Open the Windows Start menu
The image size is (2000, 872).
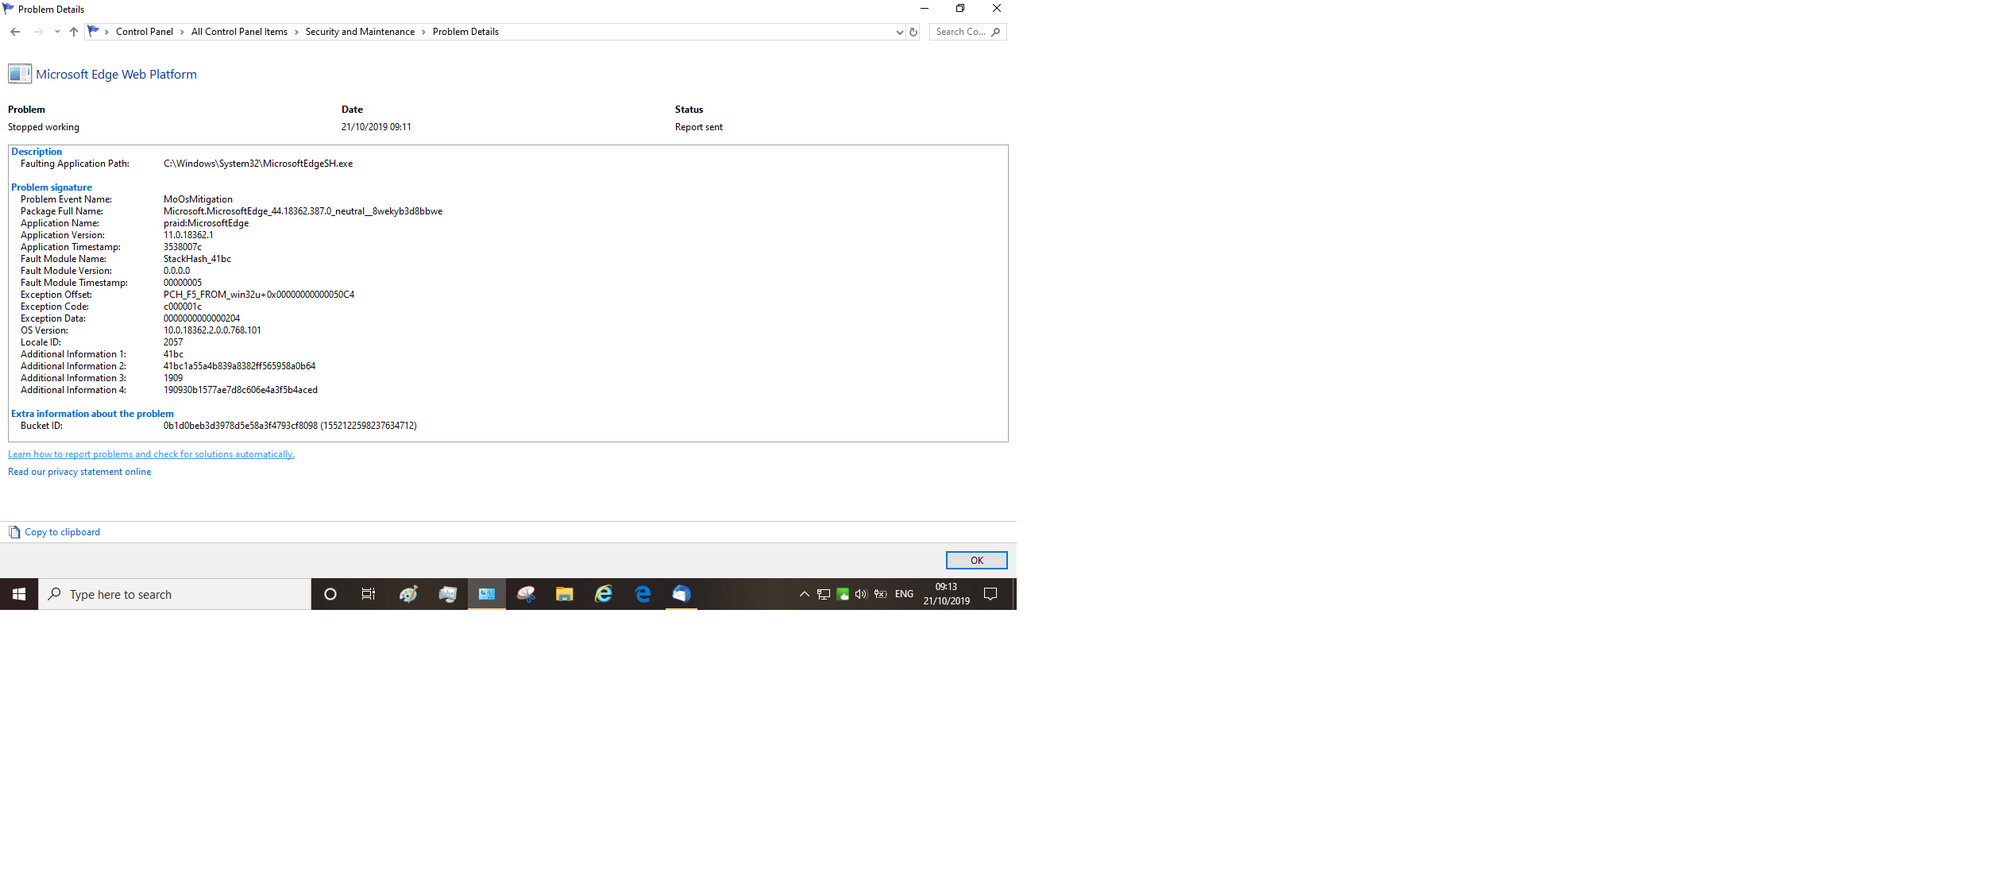tap(19, 594)
